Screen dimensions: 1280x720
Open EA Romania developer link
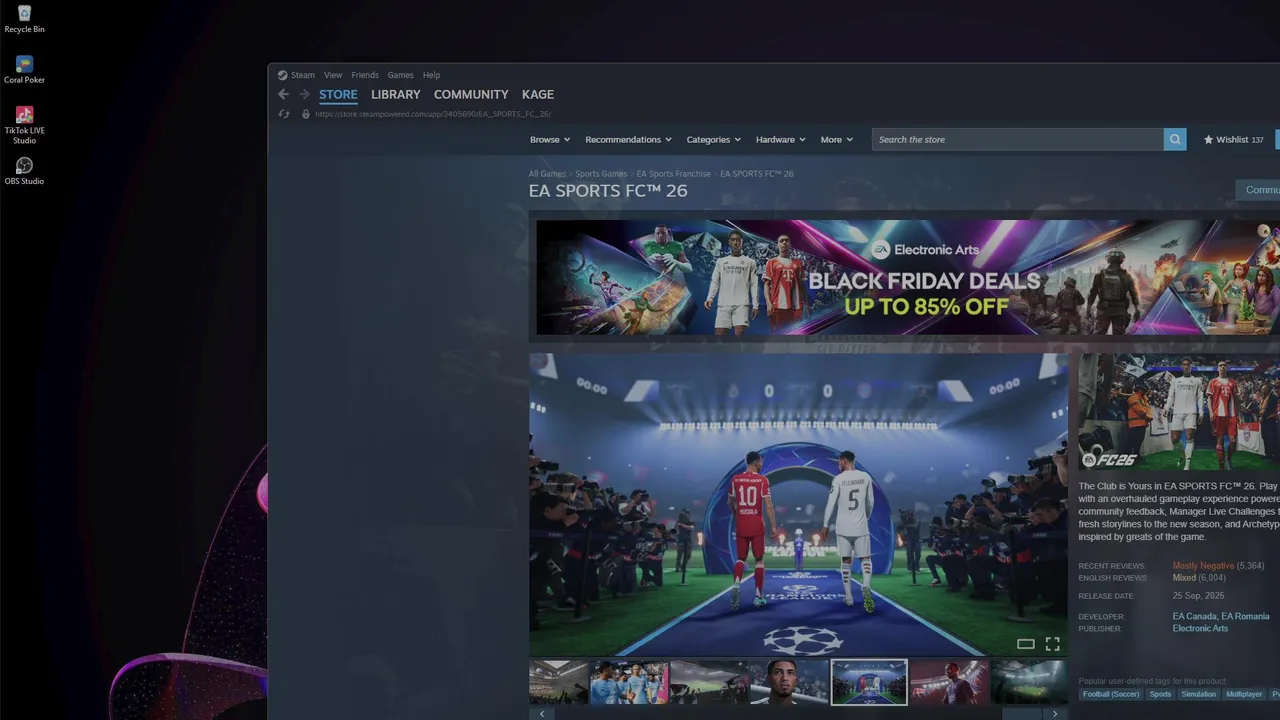point(1245,617)
